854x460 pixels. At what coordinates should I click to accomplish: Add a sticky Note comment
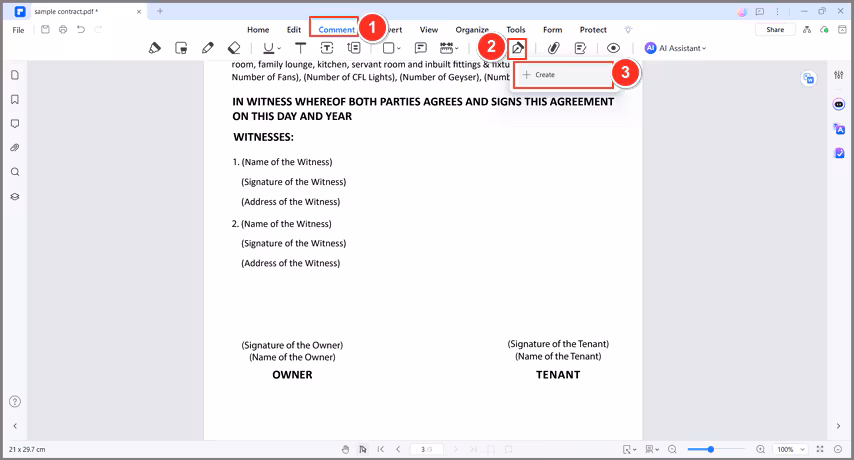pos(420,48)
